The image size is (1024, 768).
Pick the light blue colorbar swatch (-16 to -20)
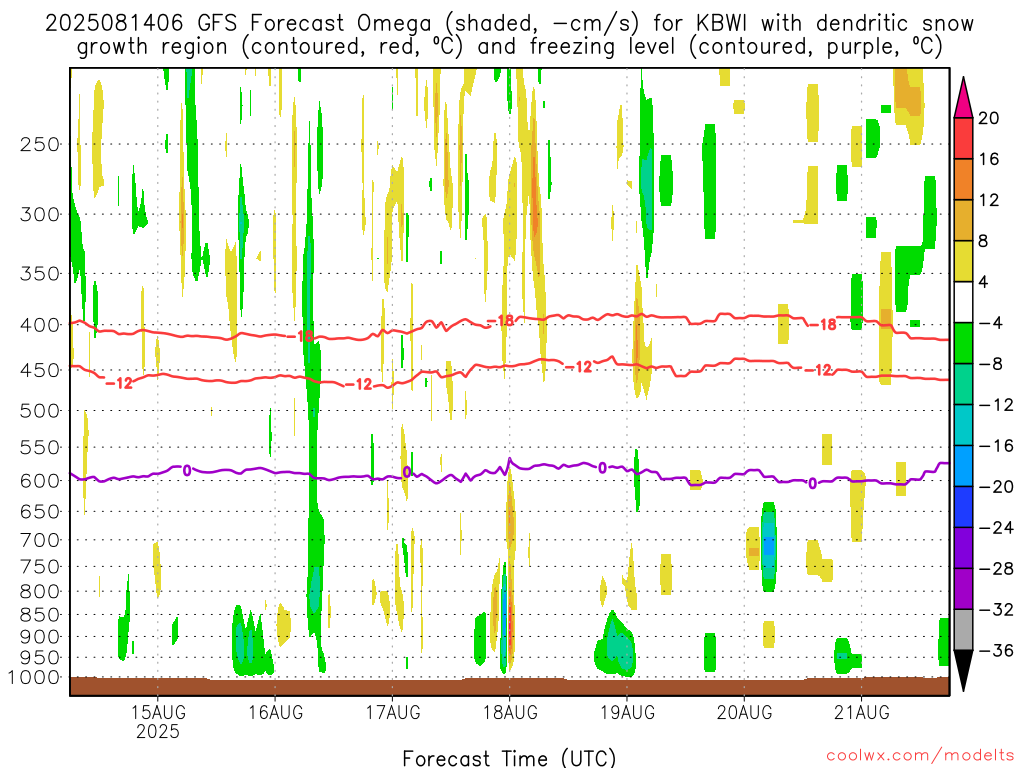pyautogui.click(x=963, y=466)
